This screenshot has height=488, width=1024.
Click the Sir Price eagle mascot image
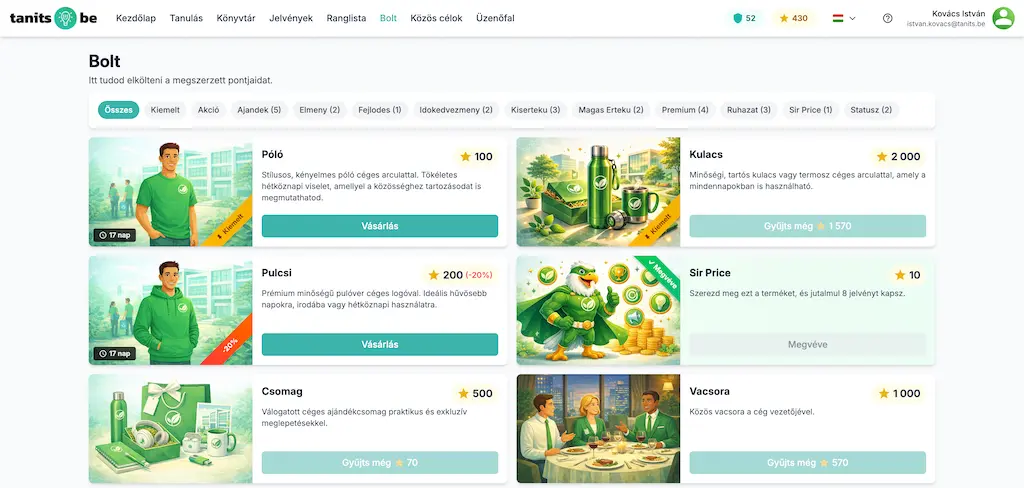pyautogui.click(x=598, y=310)
